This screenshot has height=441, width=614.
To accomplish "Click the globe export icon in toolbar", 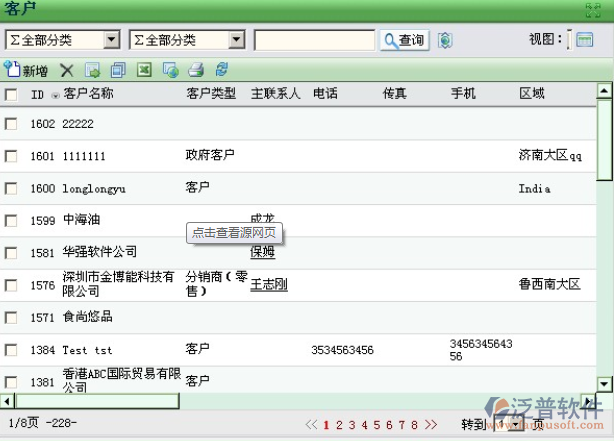I will [x=170, y=70].
